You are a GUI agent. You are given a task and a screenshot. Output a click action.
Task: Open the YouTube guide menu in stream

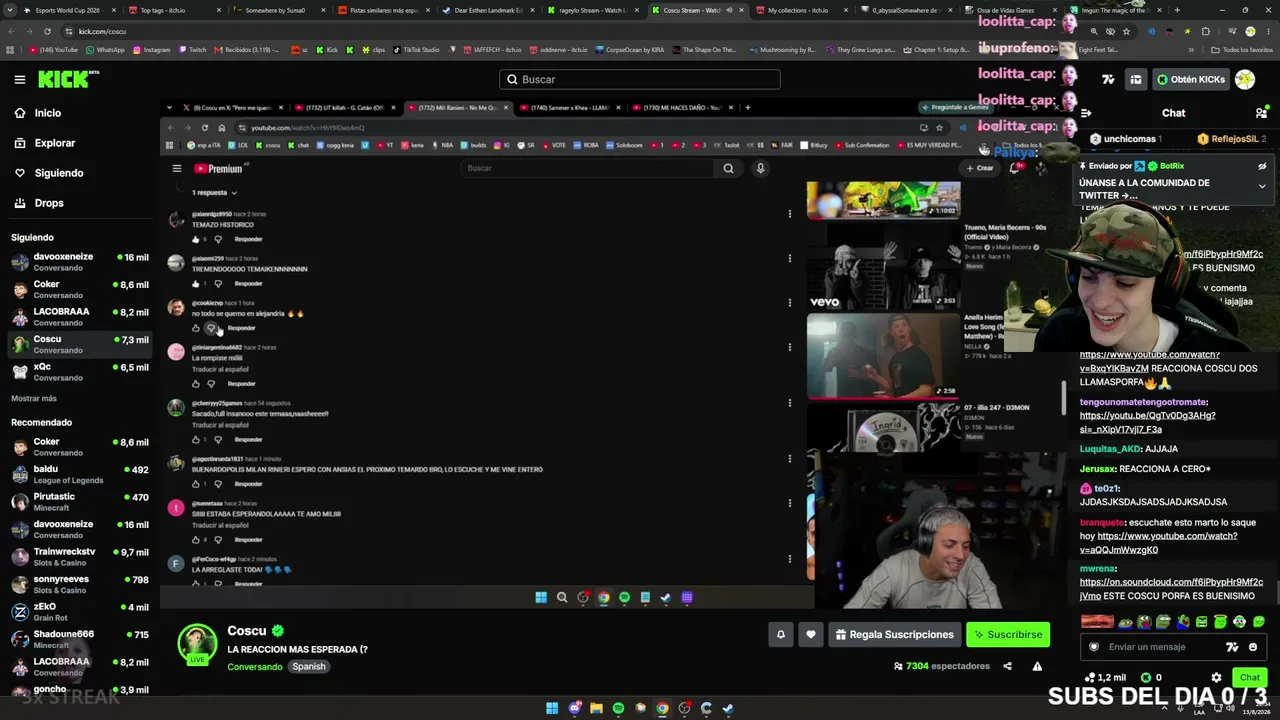coord(177,169)
